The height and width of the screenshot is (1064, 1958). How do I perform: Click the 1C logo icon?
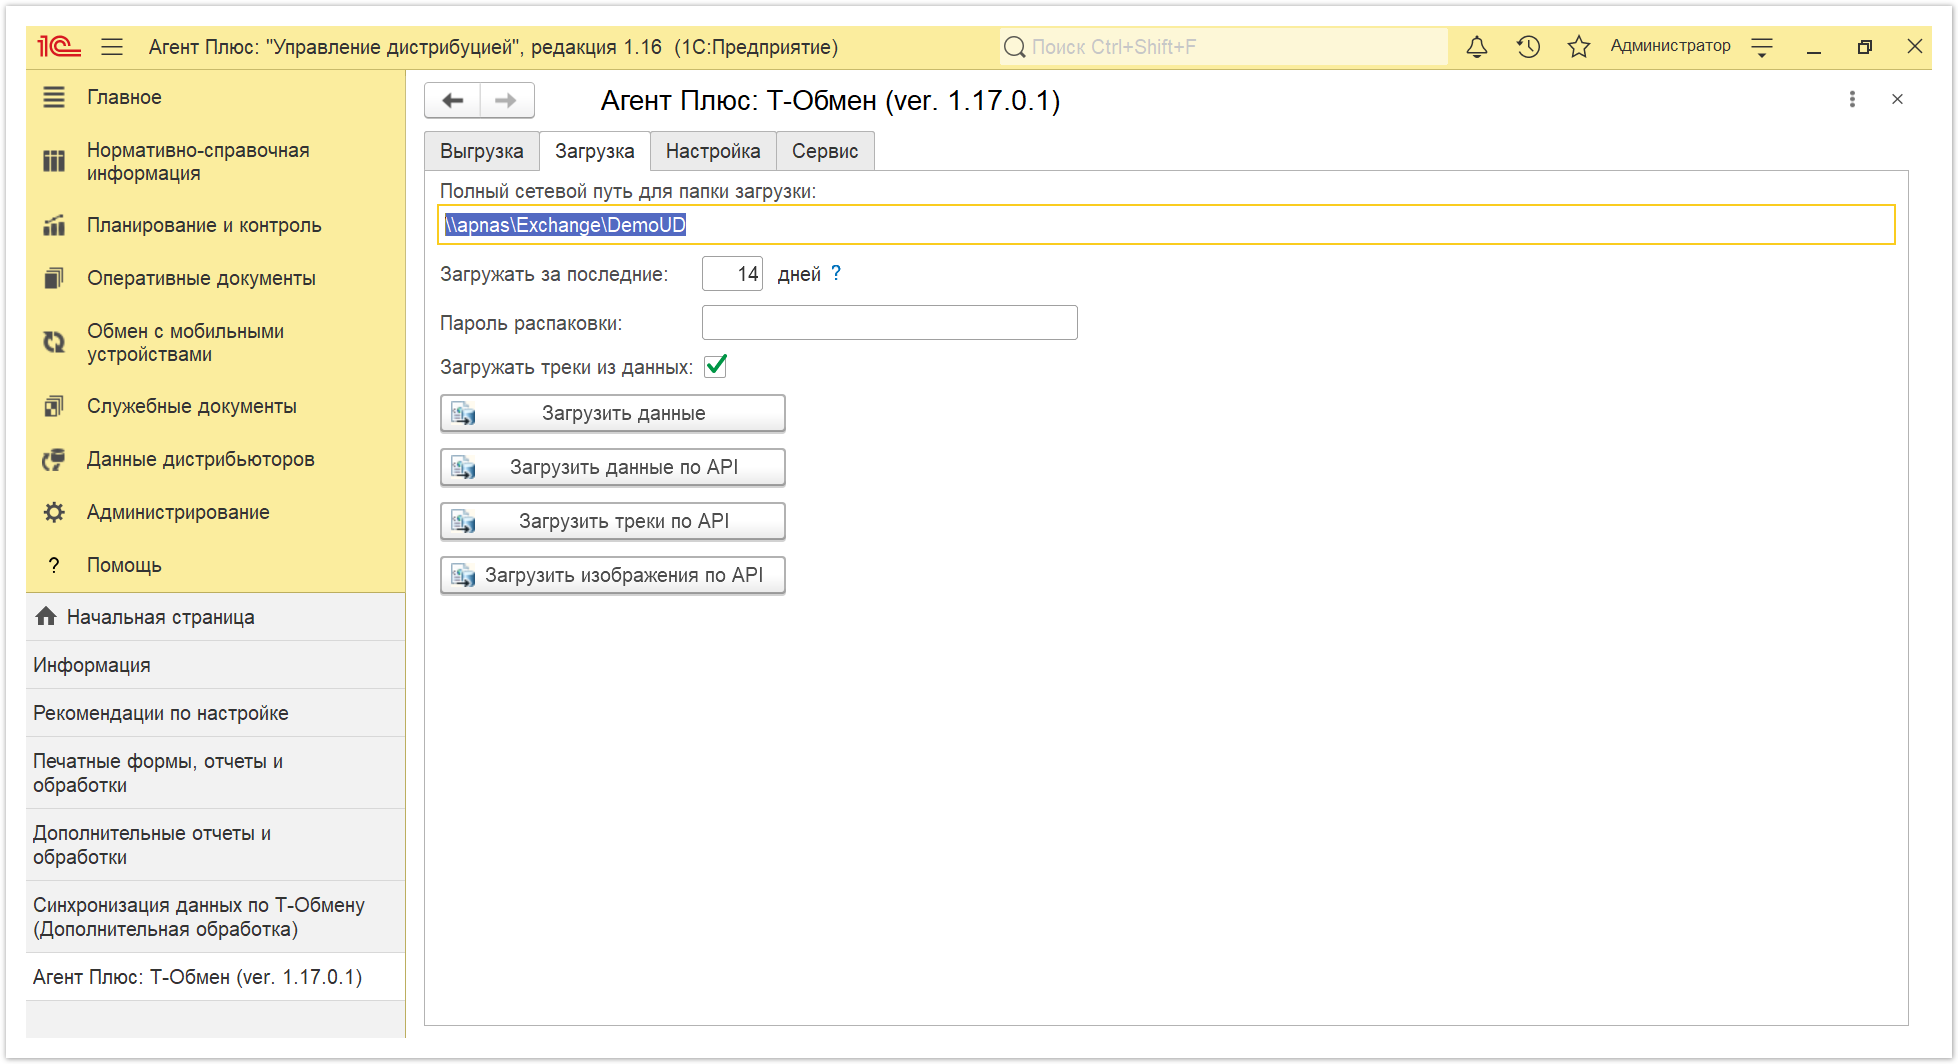58,47
